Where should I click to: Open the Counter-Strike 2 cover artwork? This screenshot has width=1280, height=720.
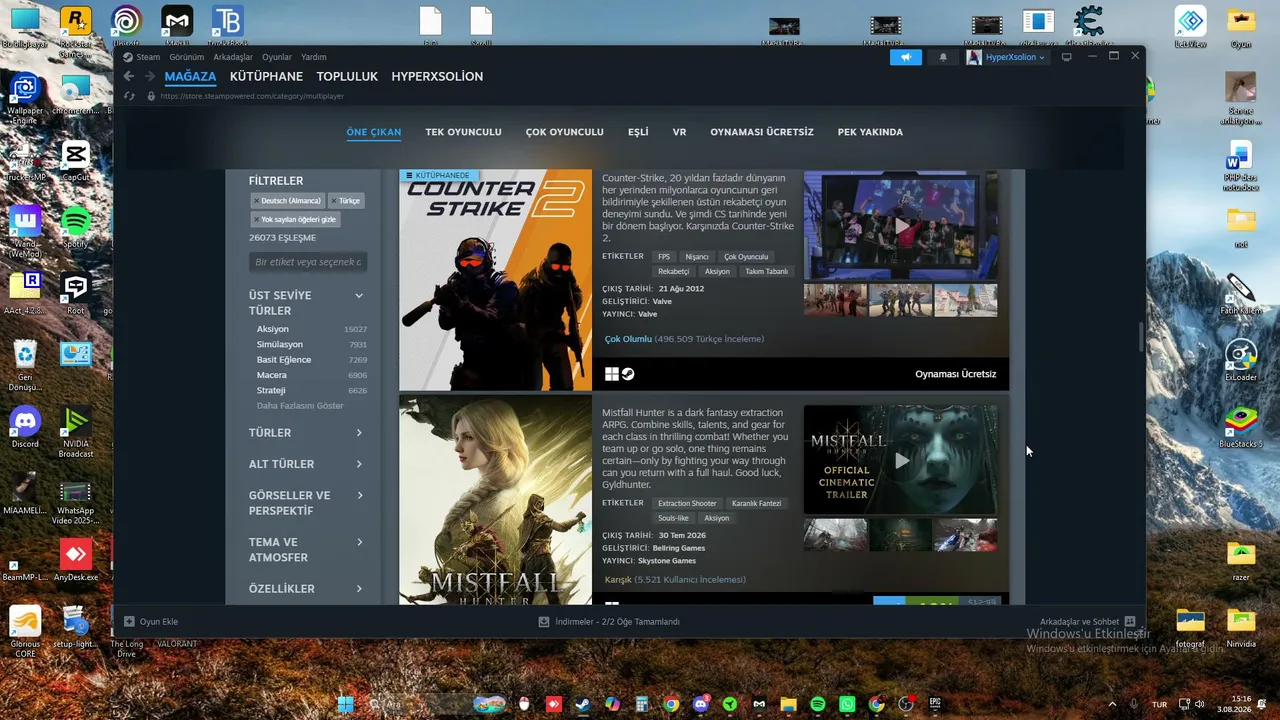point(496,280)
